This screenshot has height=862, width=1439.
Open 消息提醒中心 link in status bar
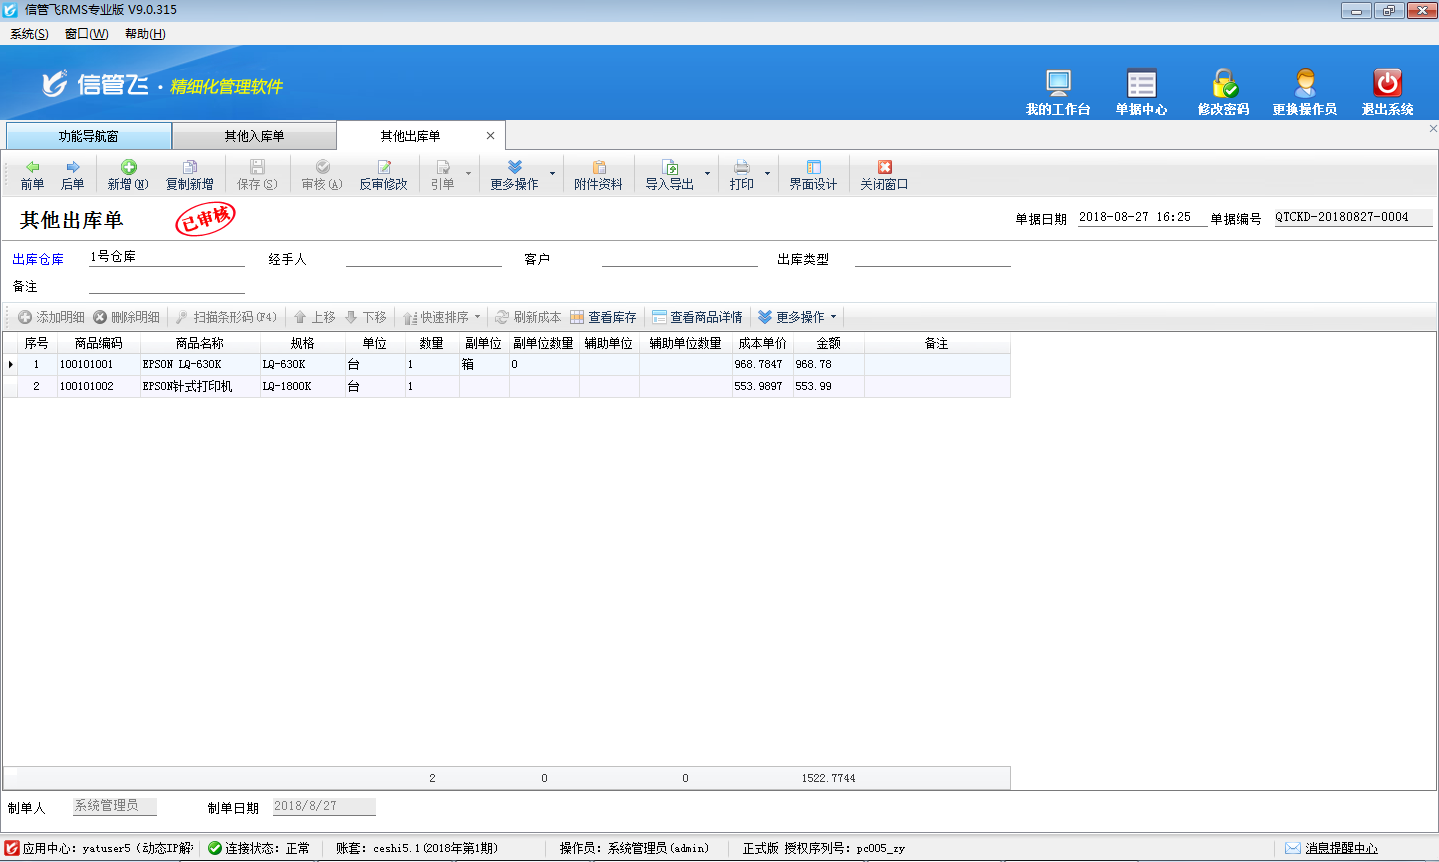pos(1340,848)
